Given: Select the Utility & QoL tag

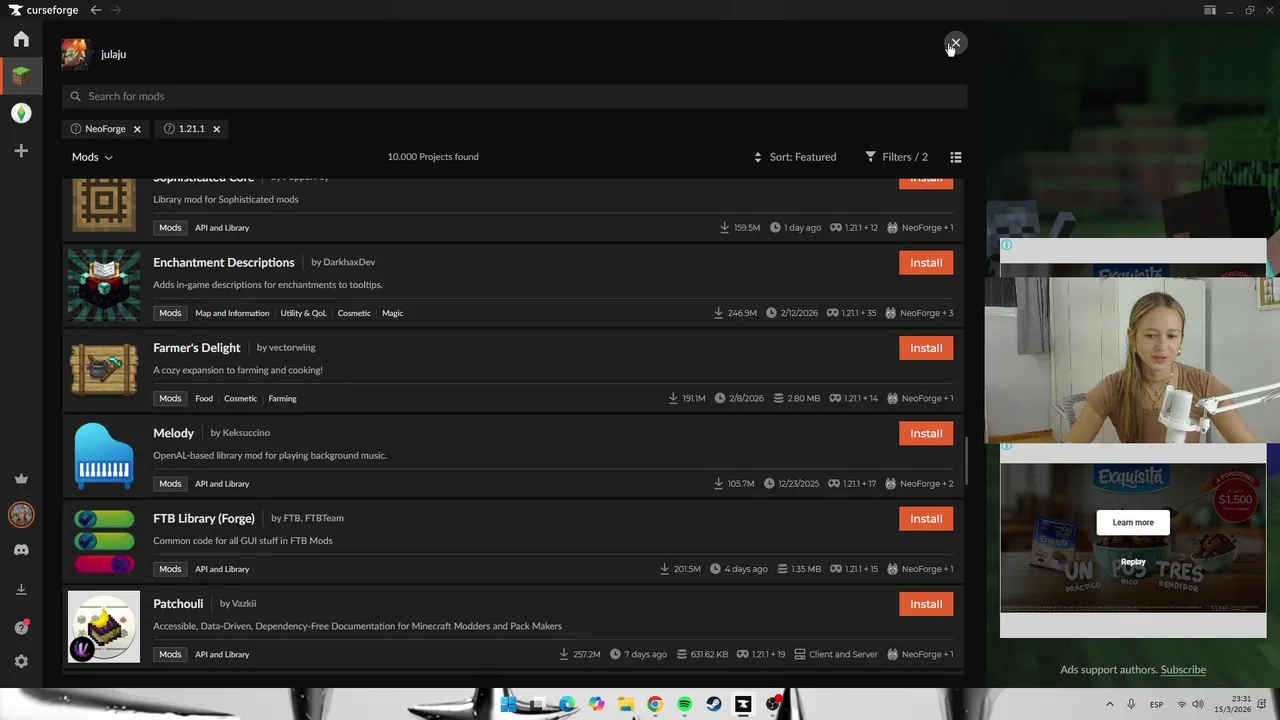Looking at the screenshot, I should click(x=303, y=314).
